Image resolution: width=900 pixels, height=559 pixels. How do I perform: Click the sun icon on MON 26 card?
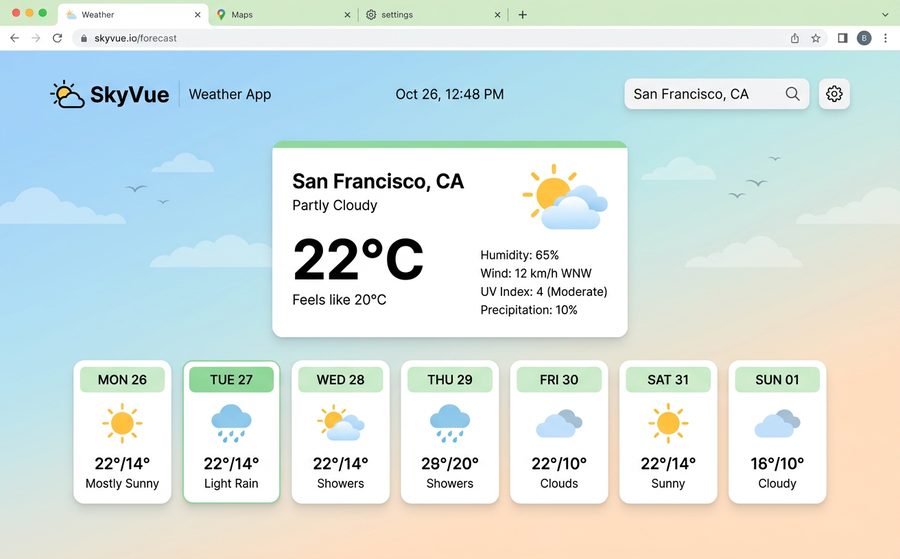pos(122,423)
